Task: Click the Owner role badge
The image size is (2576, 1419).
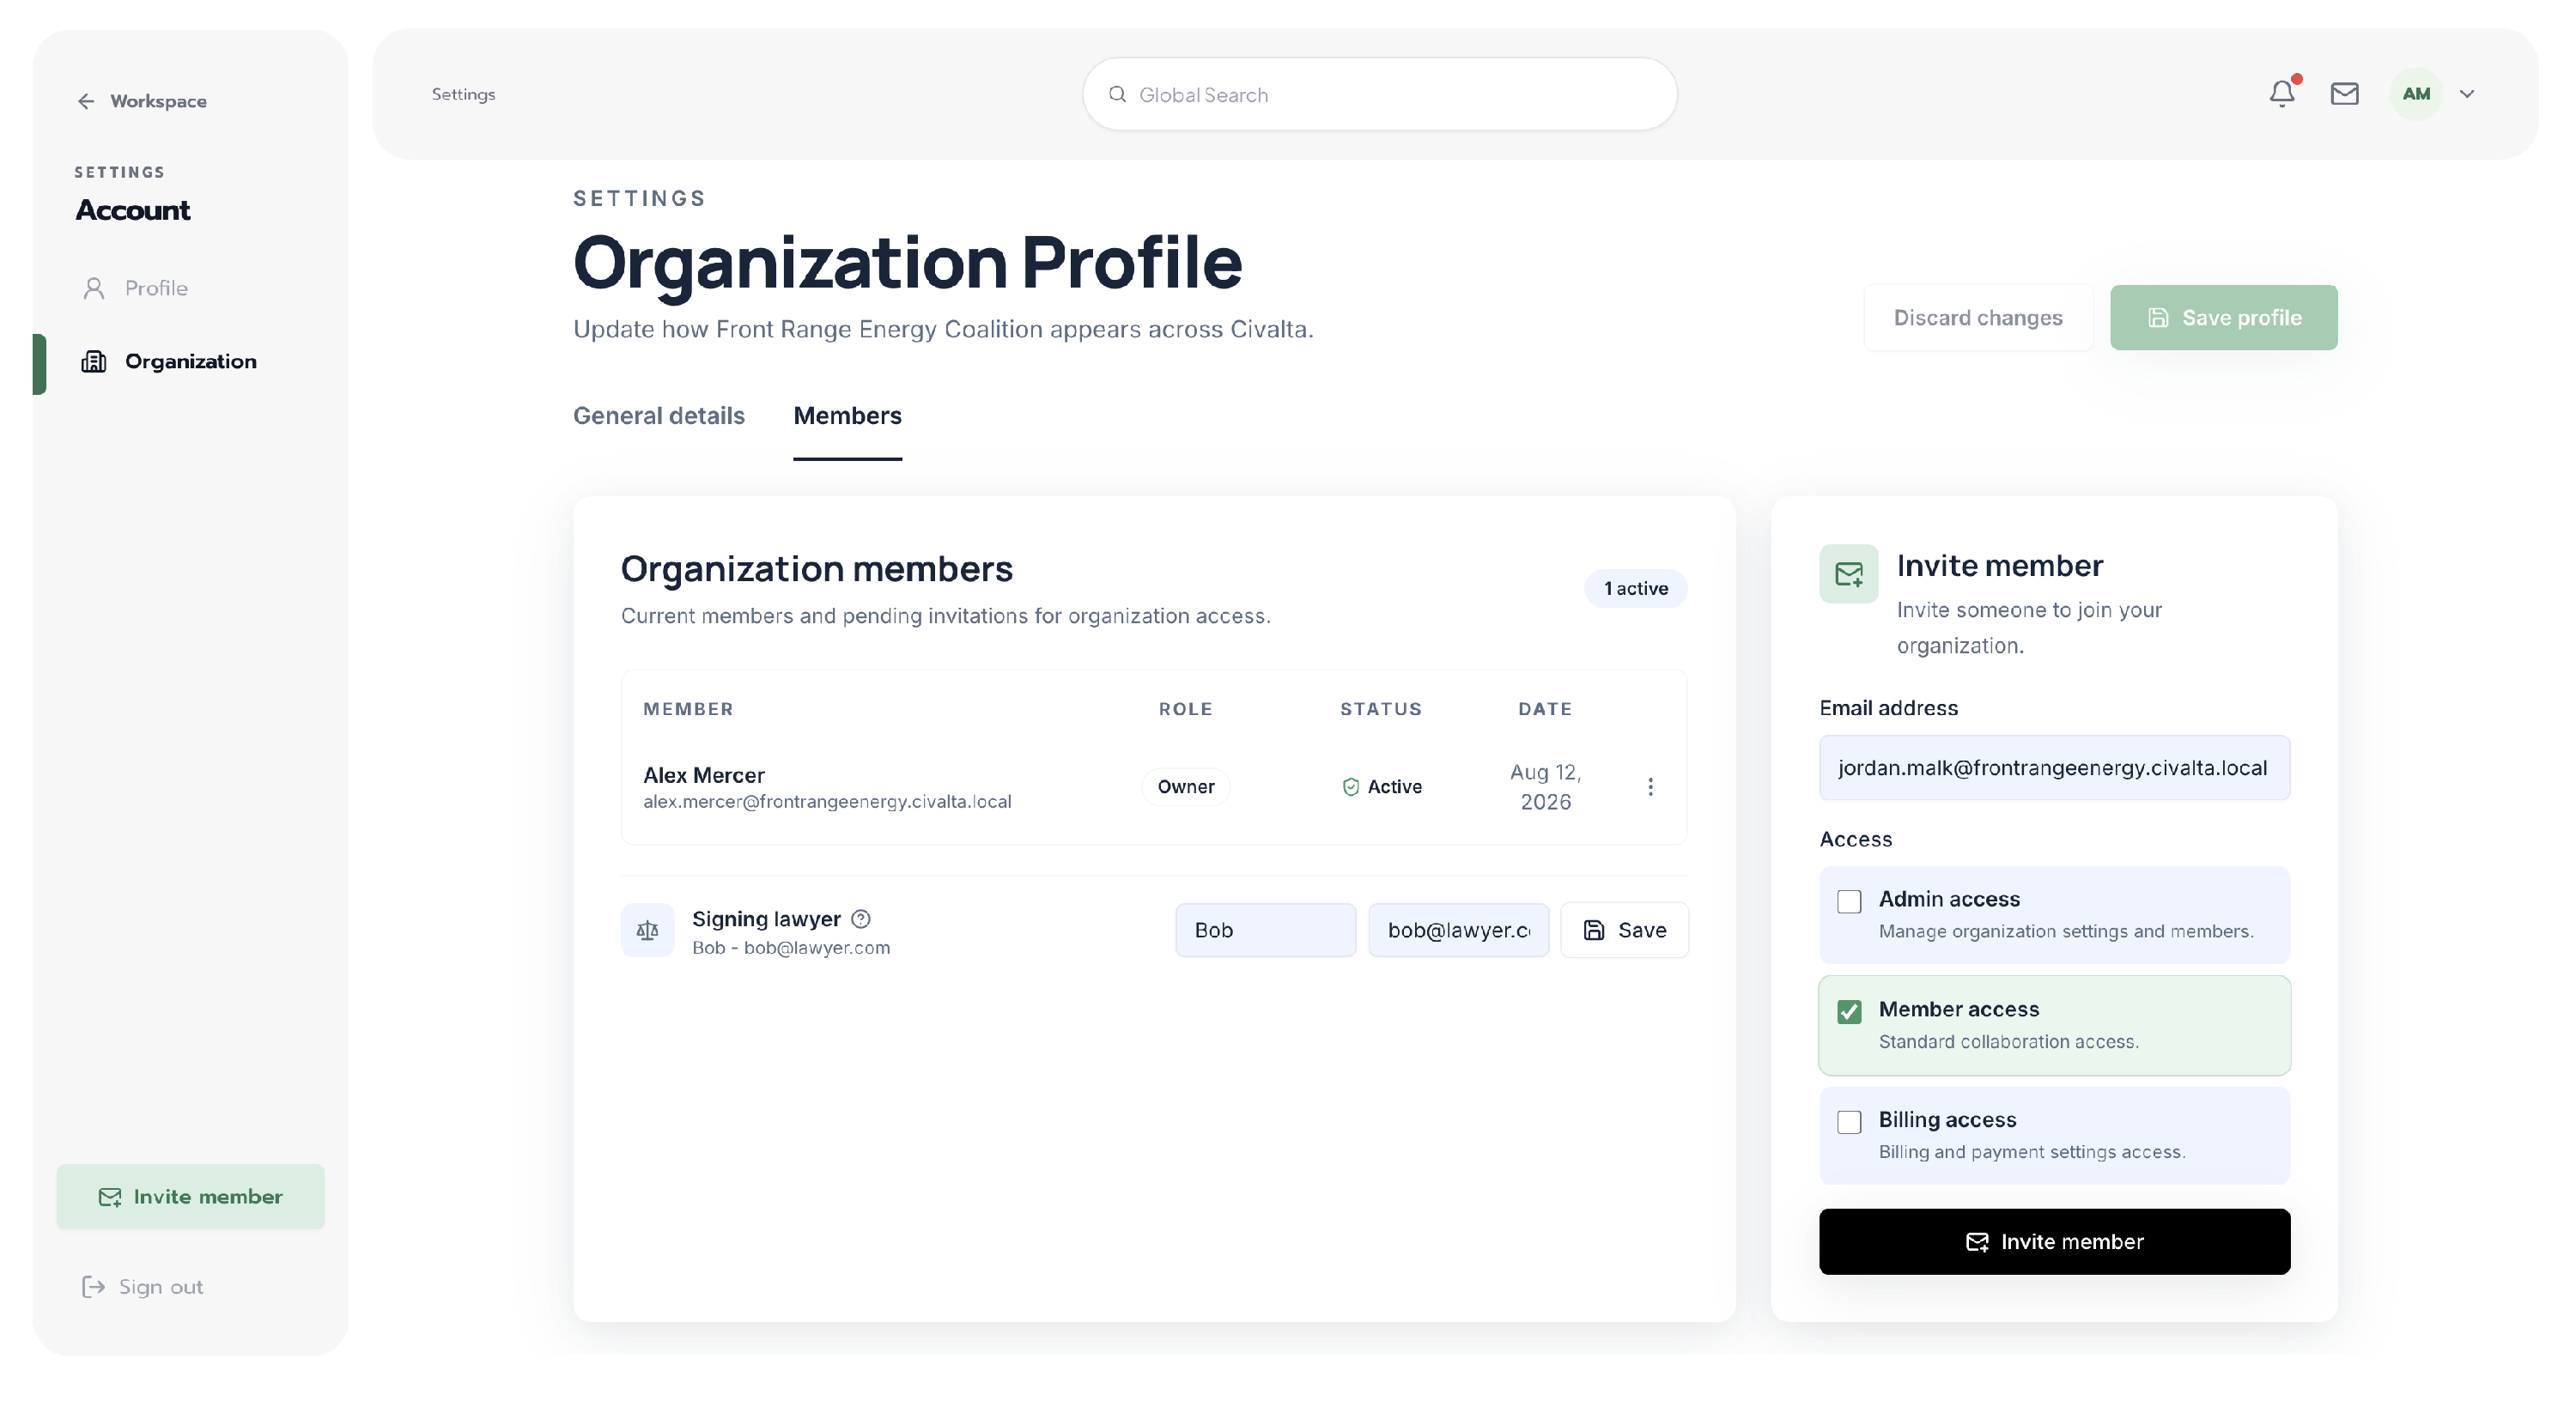Action: coord(1185,787)
